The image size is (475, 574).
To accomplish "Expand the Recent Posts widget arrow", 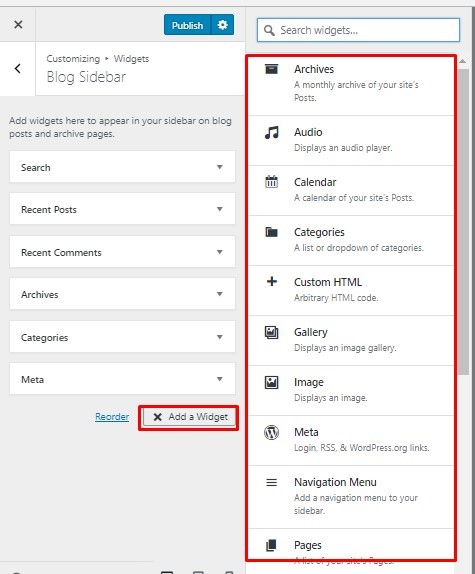I will [220, 209].
